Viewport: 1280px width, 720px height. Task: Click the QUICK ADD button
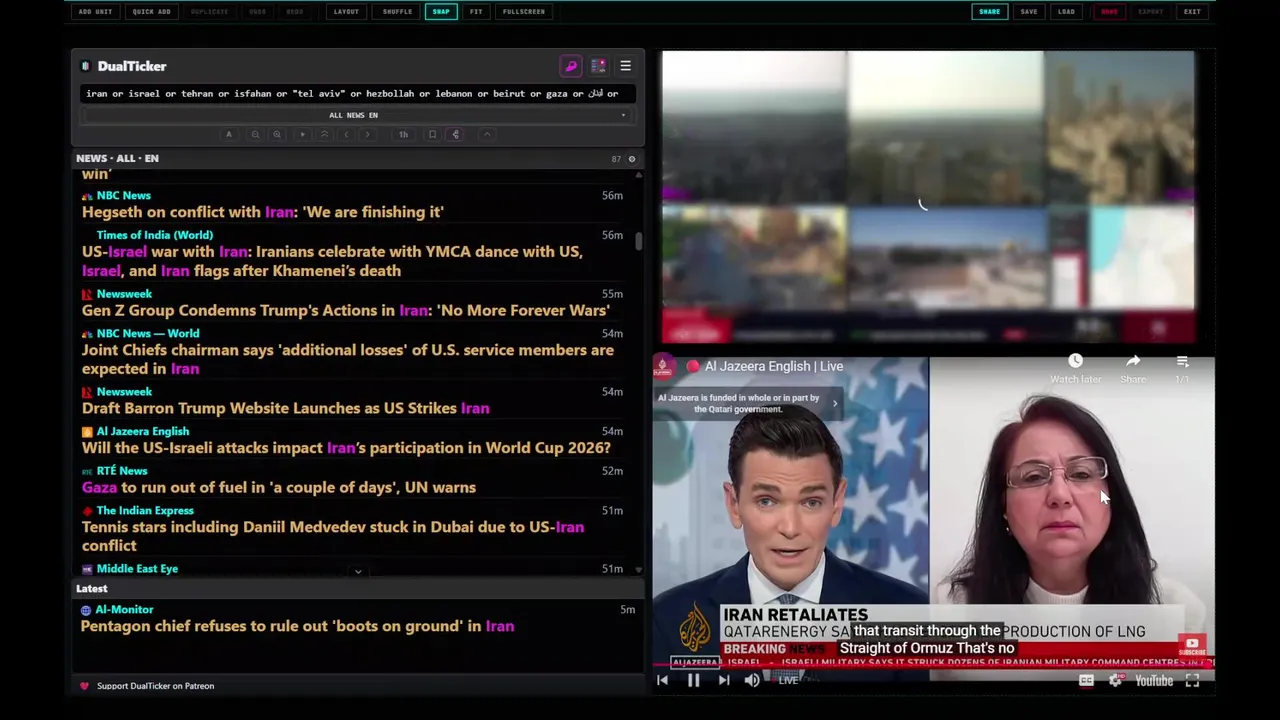(x=152, y=12)
